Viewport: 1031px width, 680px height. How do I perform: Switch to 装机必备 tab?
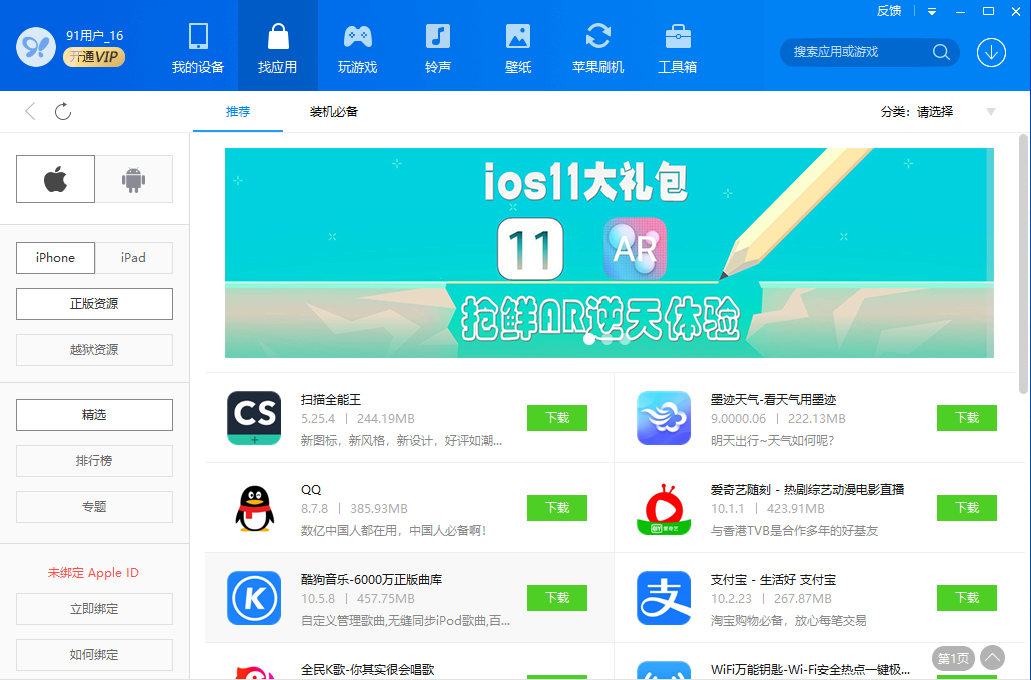pyautogui.click(x=334, y=112)
